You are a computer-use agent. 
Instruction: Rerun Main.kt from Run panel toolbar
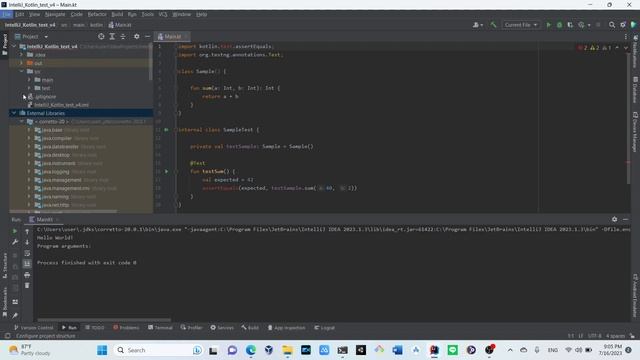[x=15, y=231]
